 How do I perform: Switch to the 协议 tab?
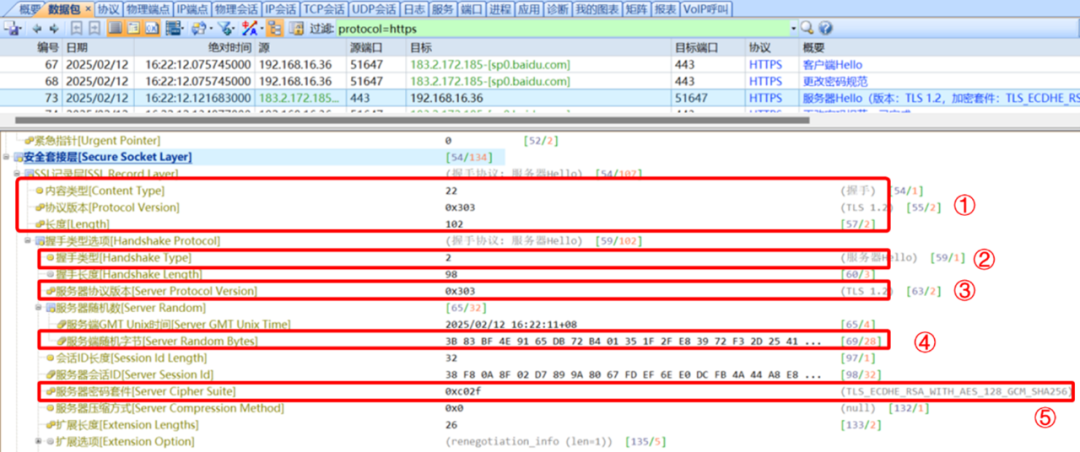(x=108, y=9)
